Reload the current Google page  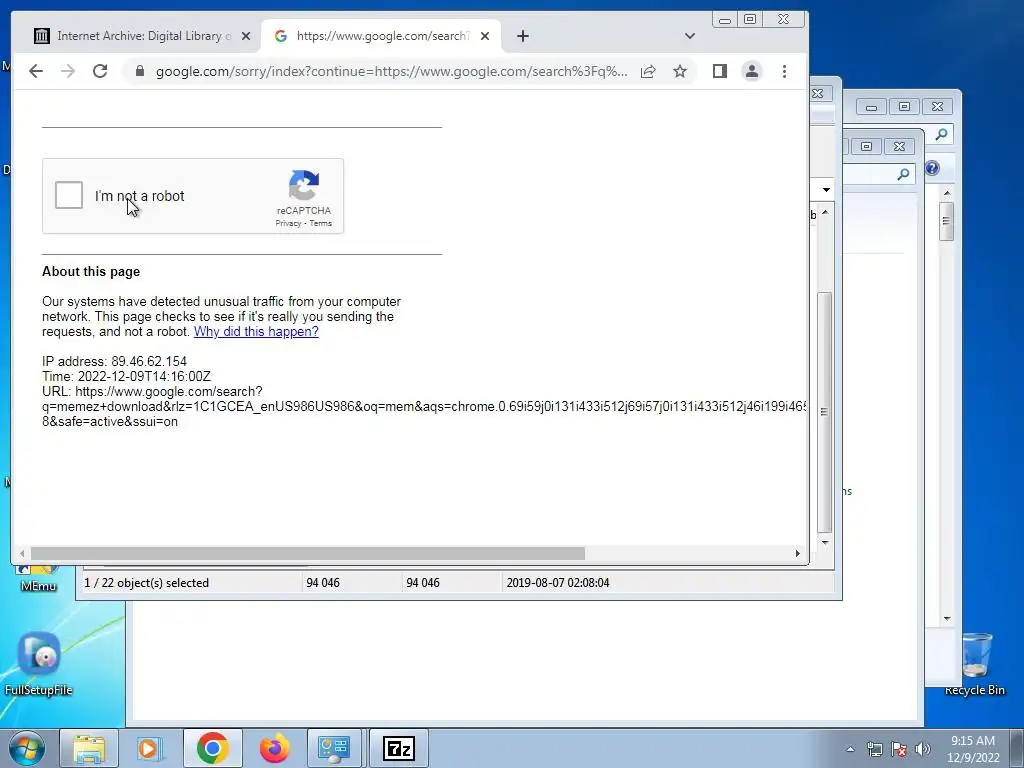pos(100,71)
